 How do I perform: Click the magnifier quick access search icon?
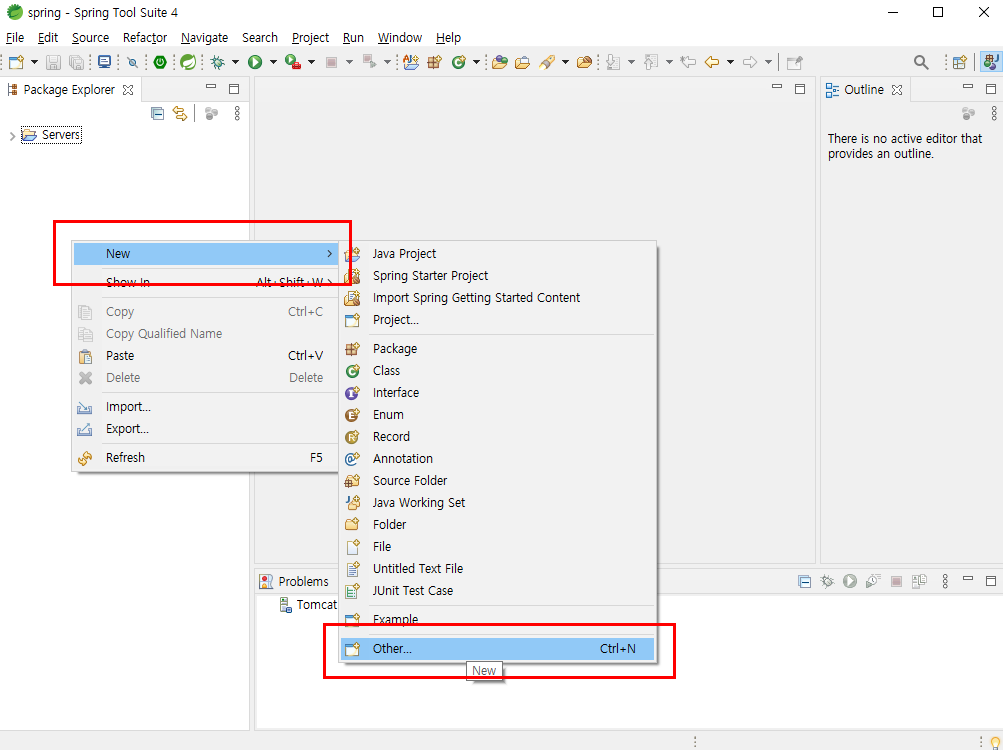click(x=921, y=62)
